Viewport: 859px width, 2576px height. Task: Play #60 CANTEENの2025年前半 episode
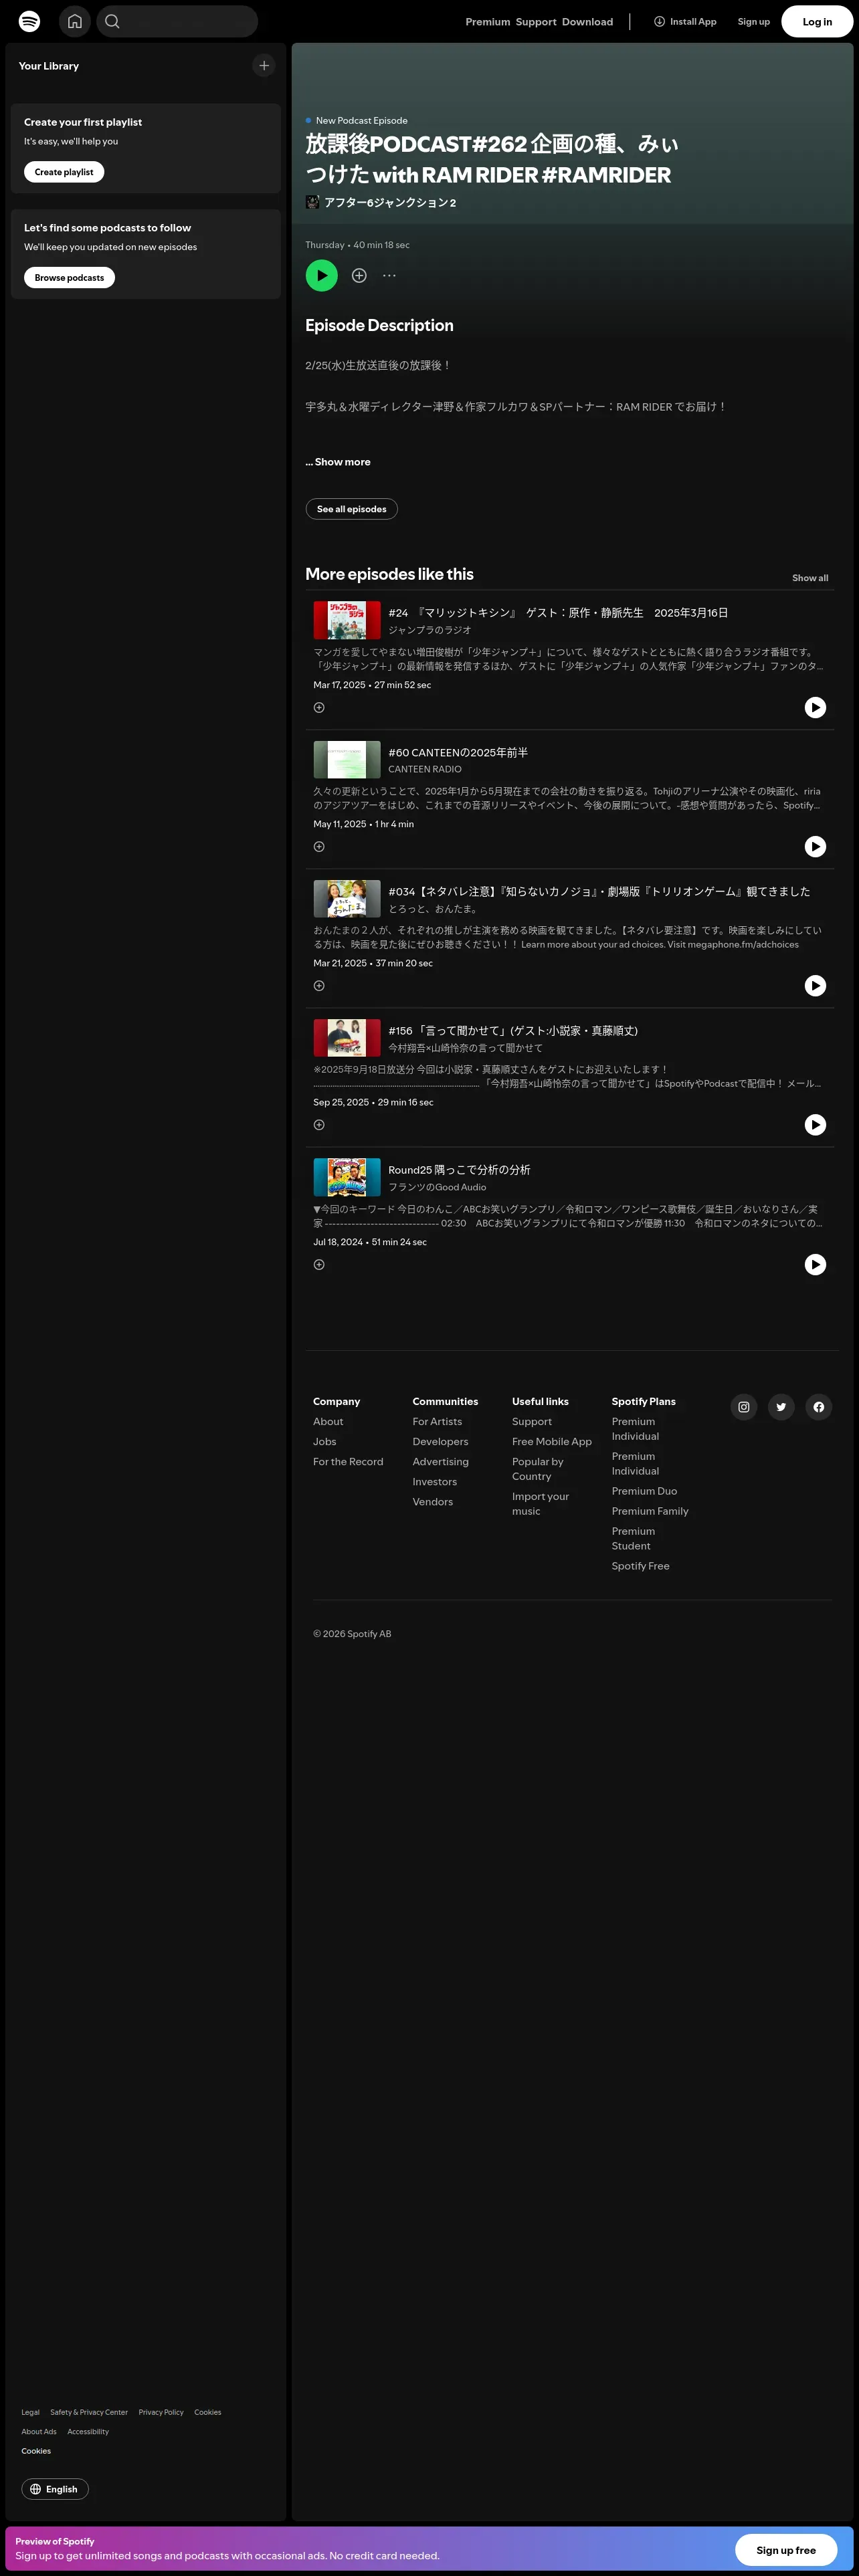click(815, 846)
